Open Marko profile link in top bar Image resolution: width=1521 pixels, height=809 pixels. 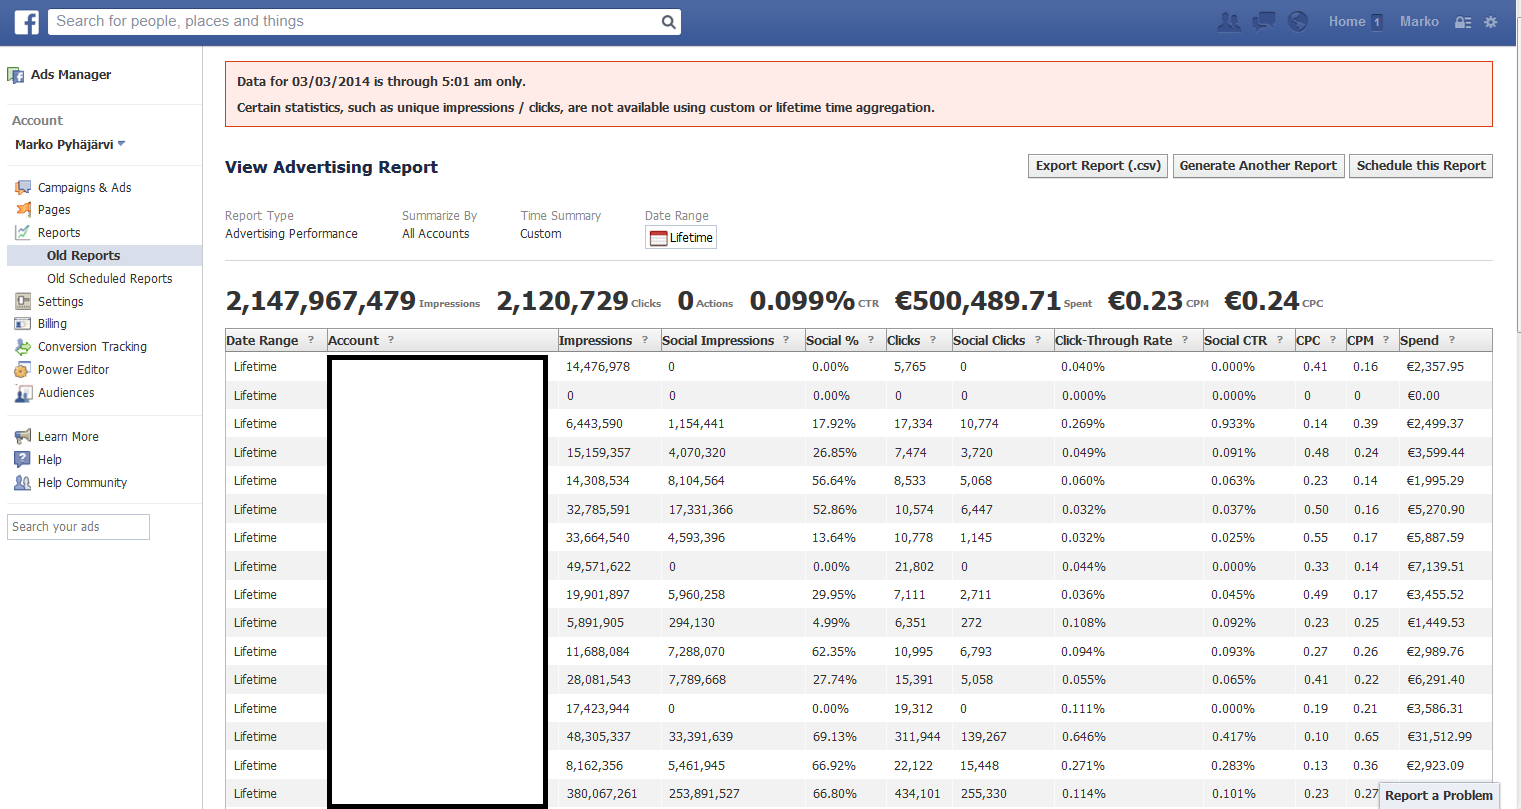click(1419, 22)
